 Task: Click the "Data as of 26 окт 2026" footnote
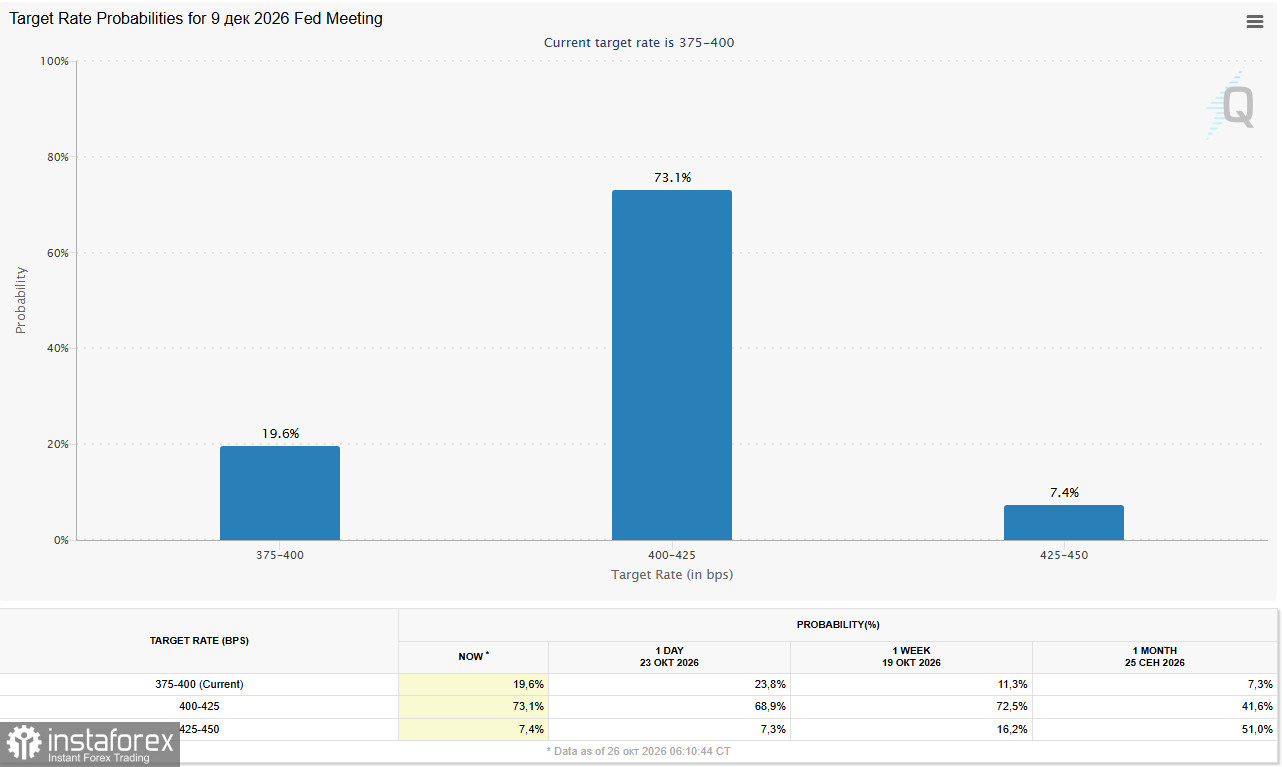pos(639,750)
